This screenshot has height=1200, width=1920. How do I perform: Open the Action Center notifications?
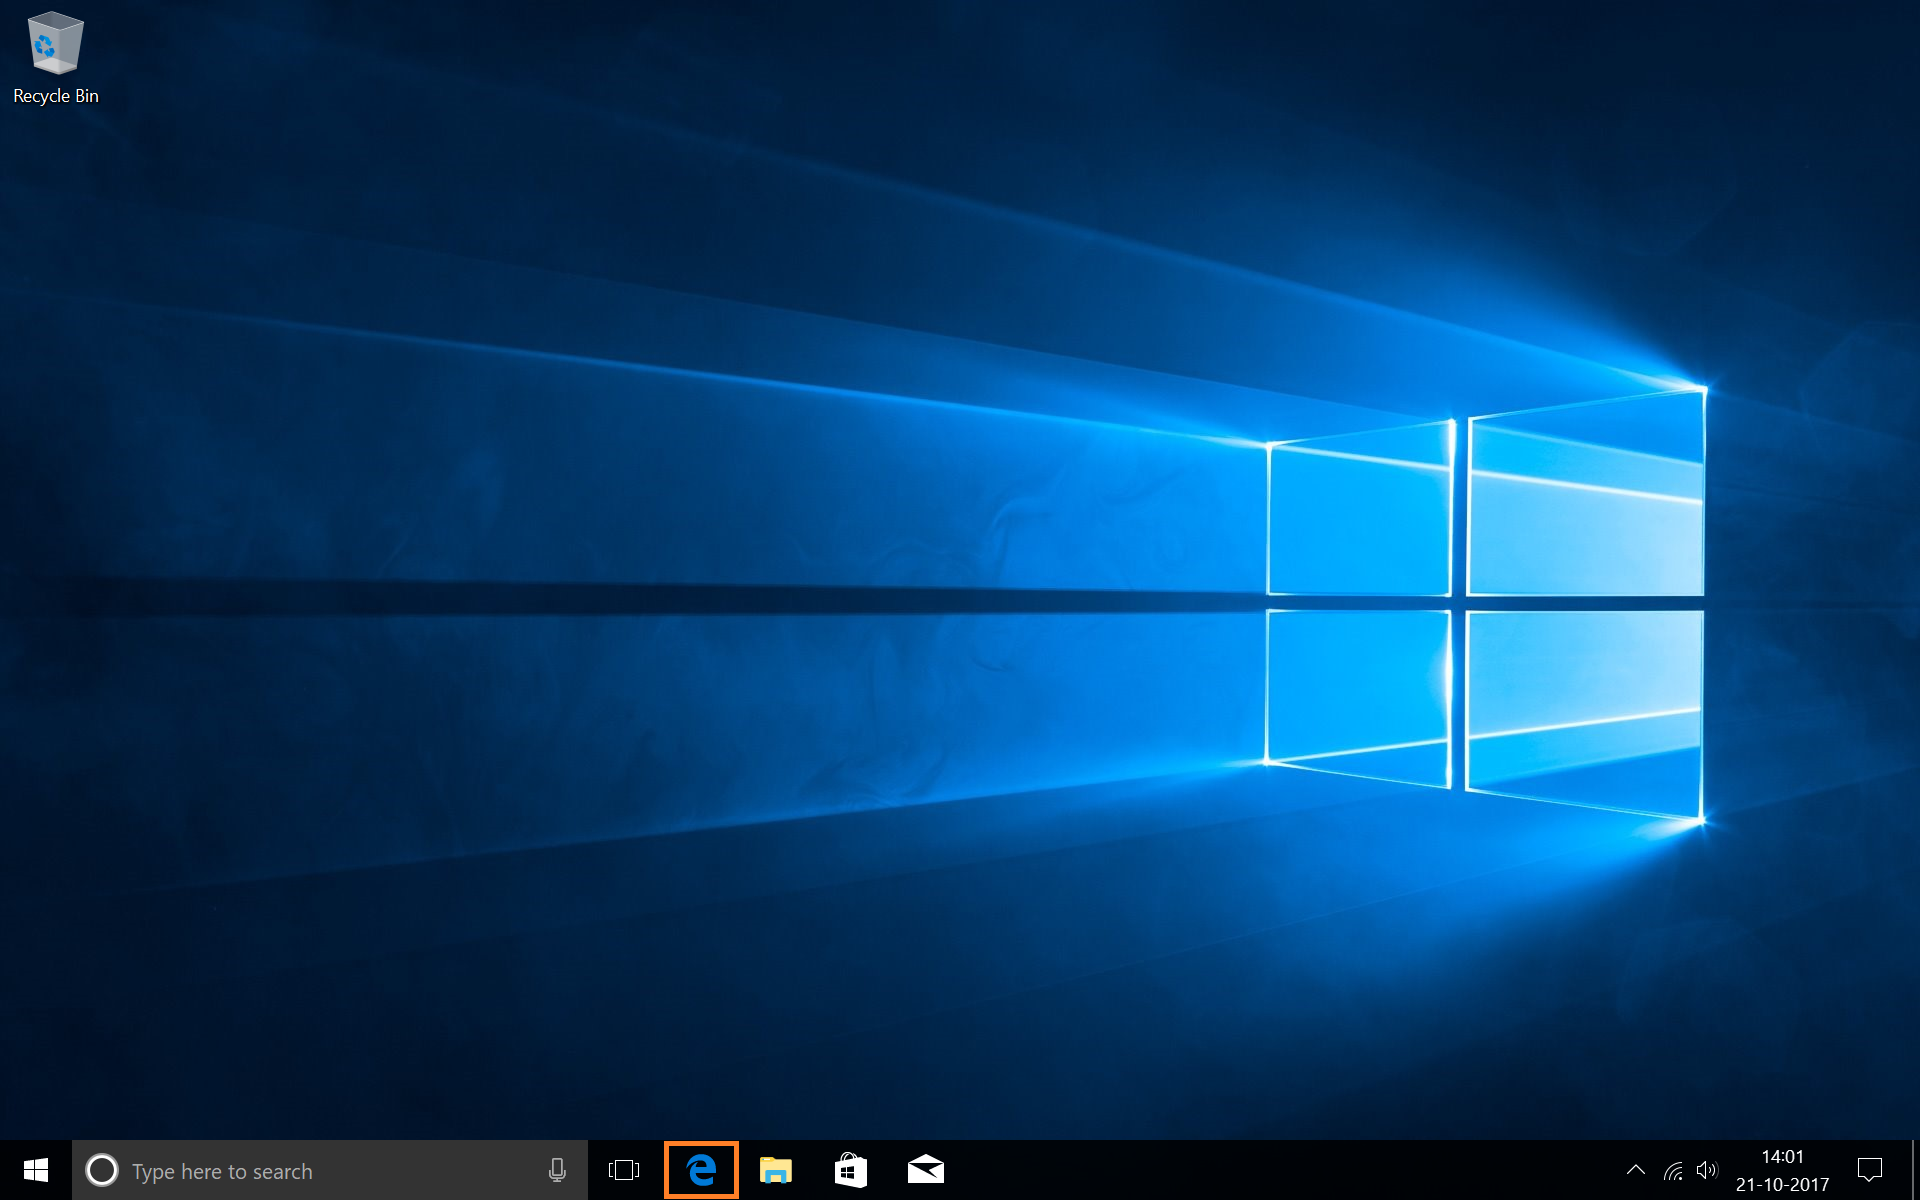(x=1870, y=1170)
